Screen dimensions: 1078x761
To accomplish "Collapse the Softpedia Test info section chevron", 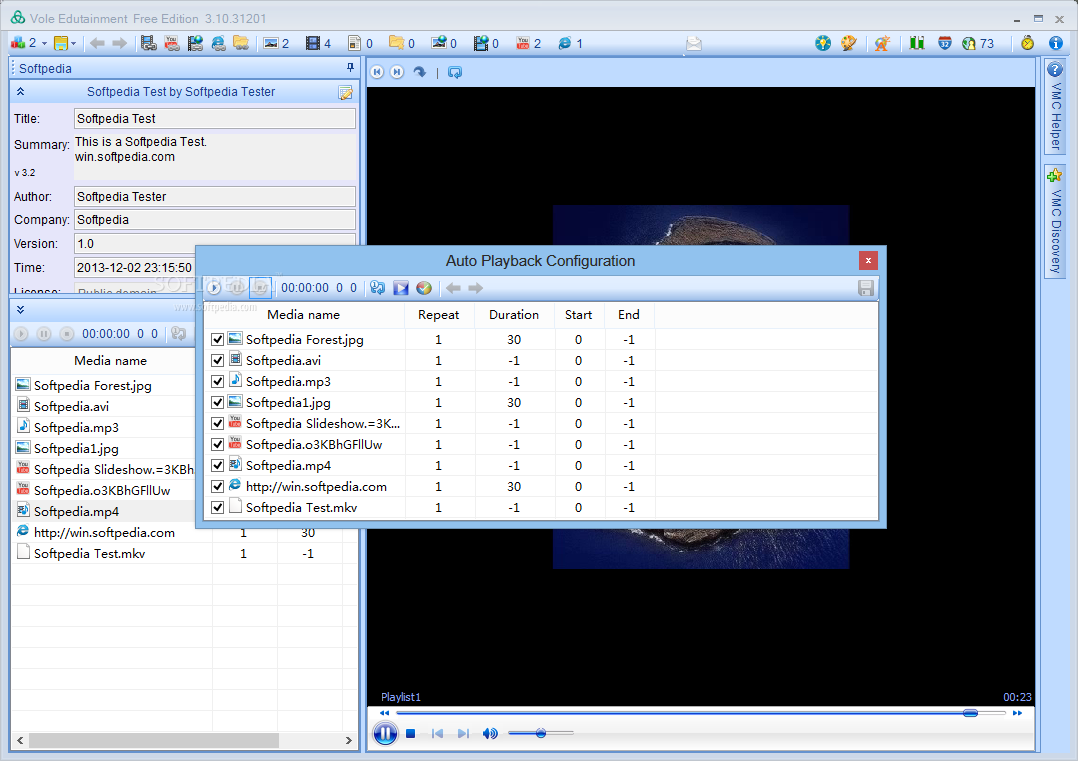I will (21, 91).
